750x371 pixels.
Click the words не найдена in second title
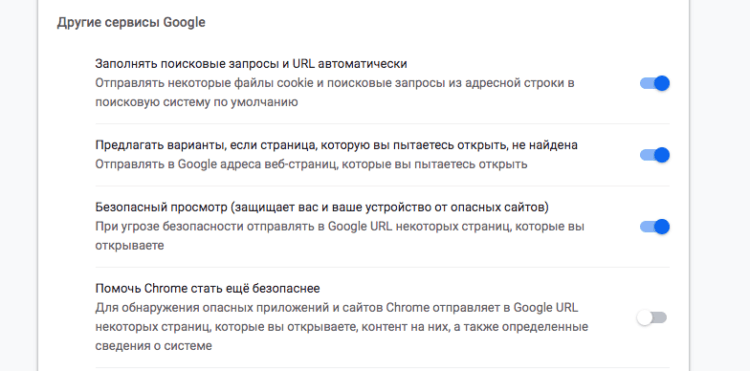point(546,145)
